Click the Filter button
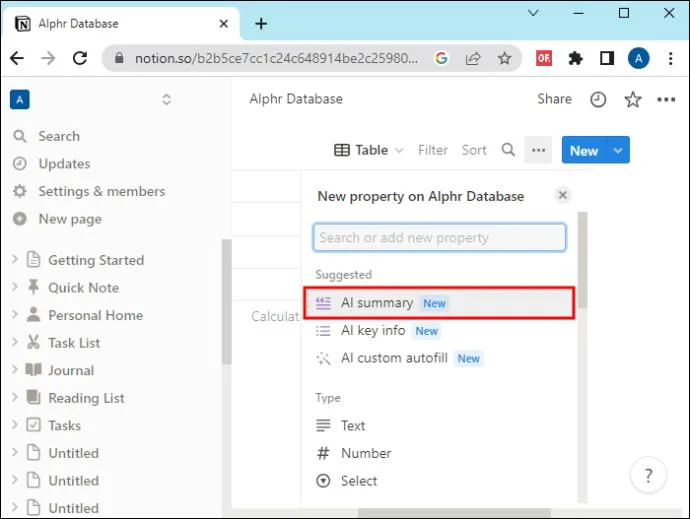Screen dimensions: 690x519 pos(433,150)
